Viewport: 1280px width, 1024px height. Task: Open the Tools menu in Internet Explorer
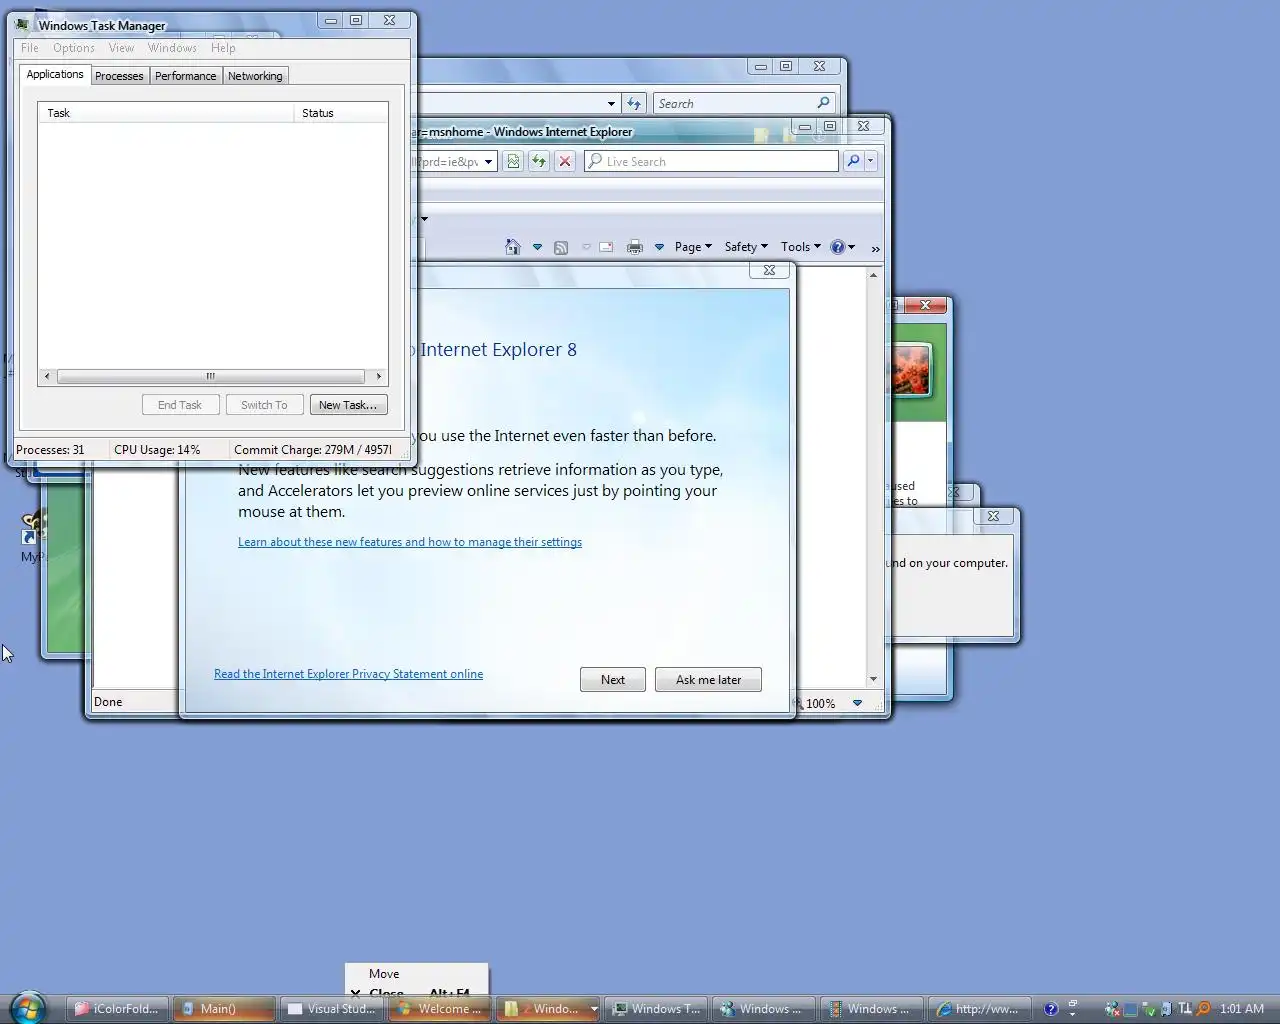coord(801,247)
